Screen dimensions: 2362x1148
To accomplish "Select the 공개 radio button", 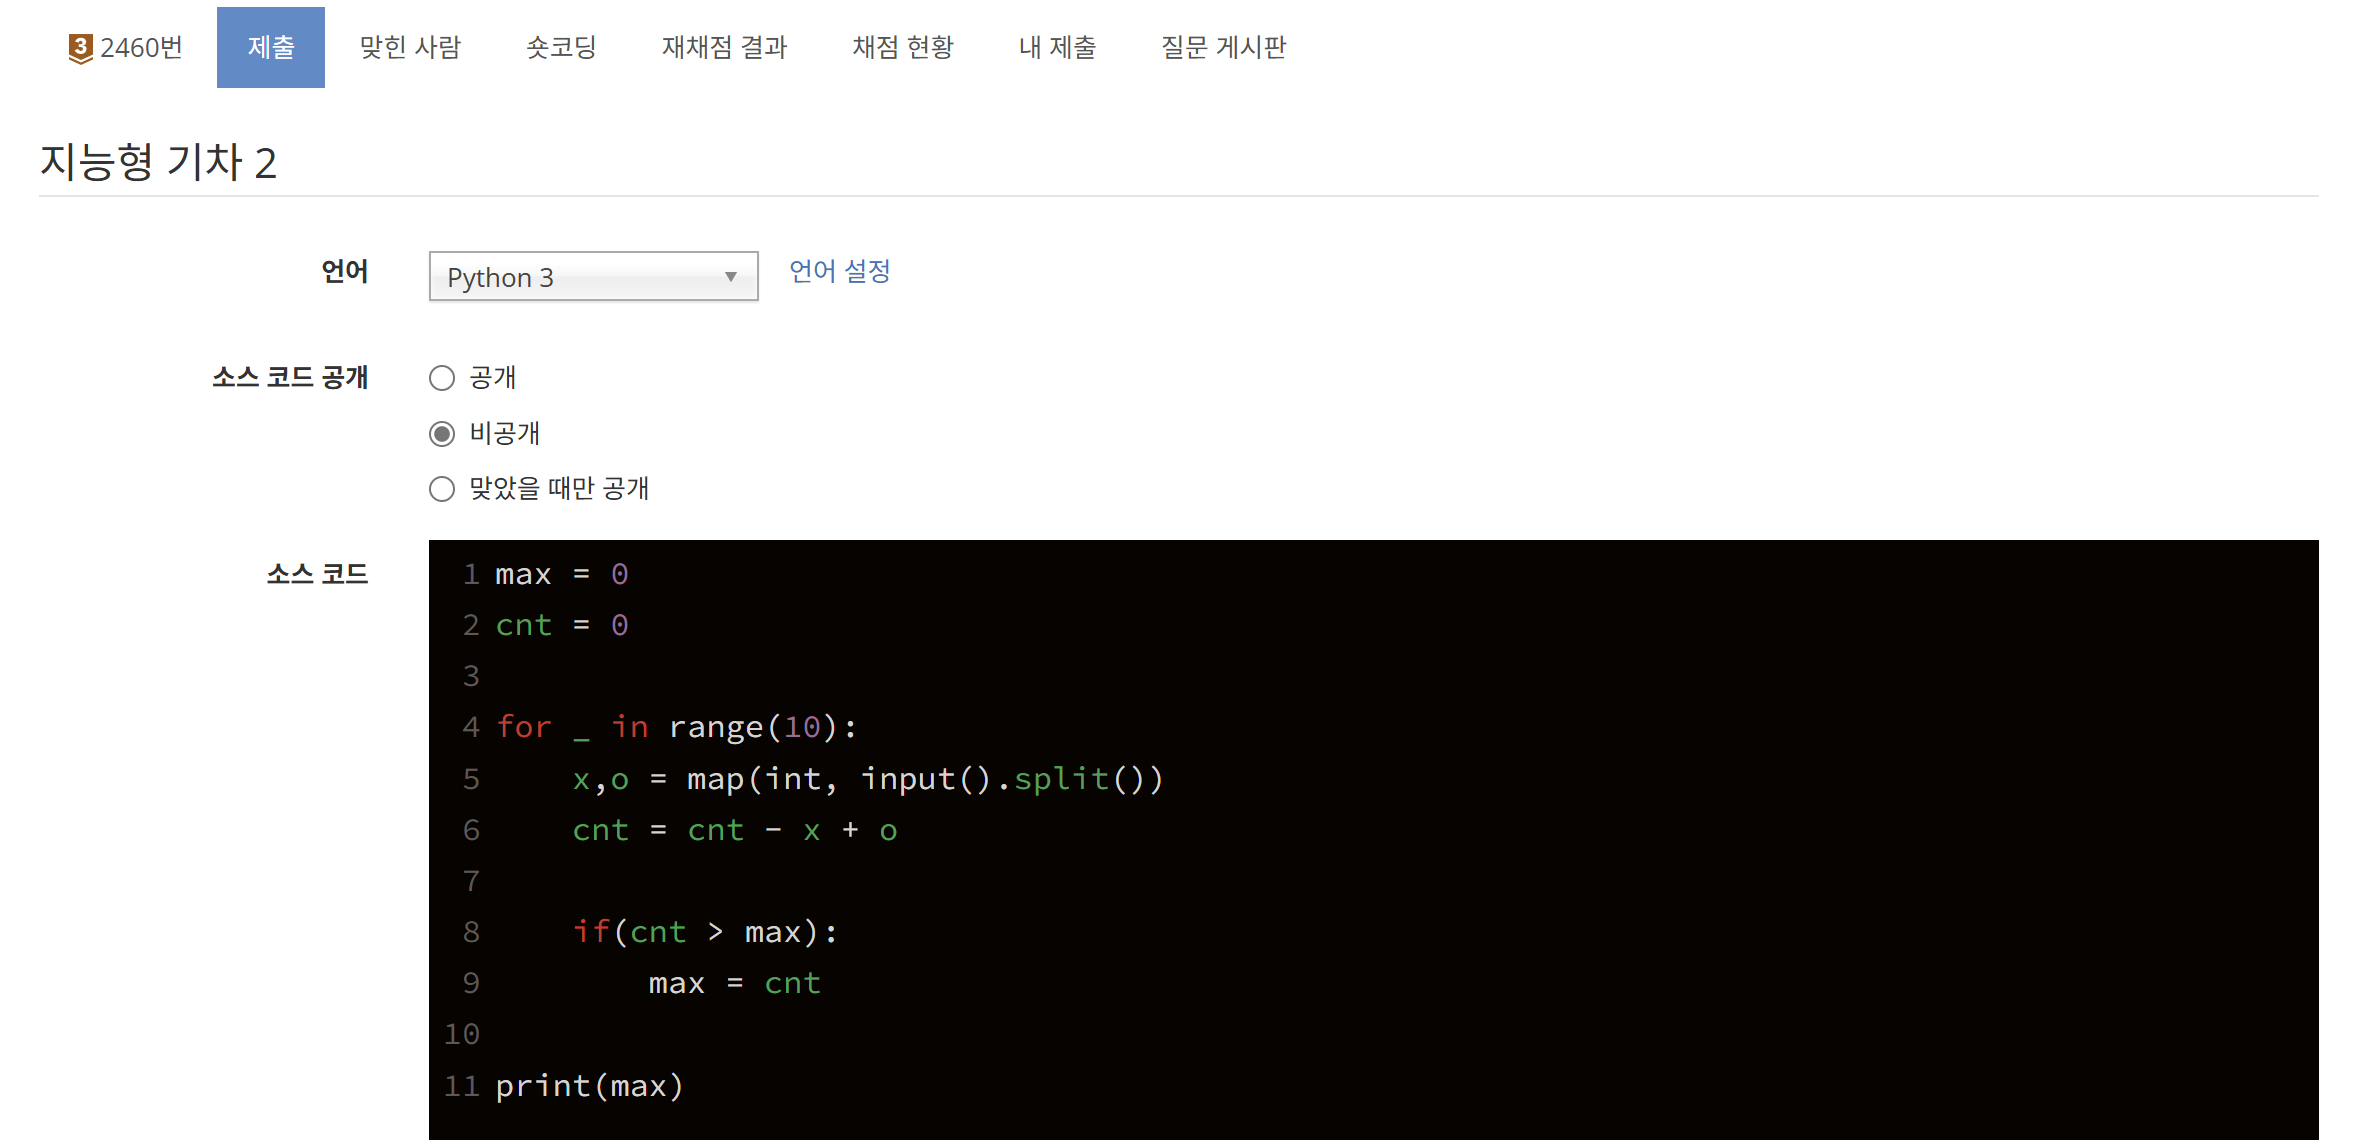I will (442, 378).
